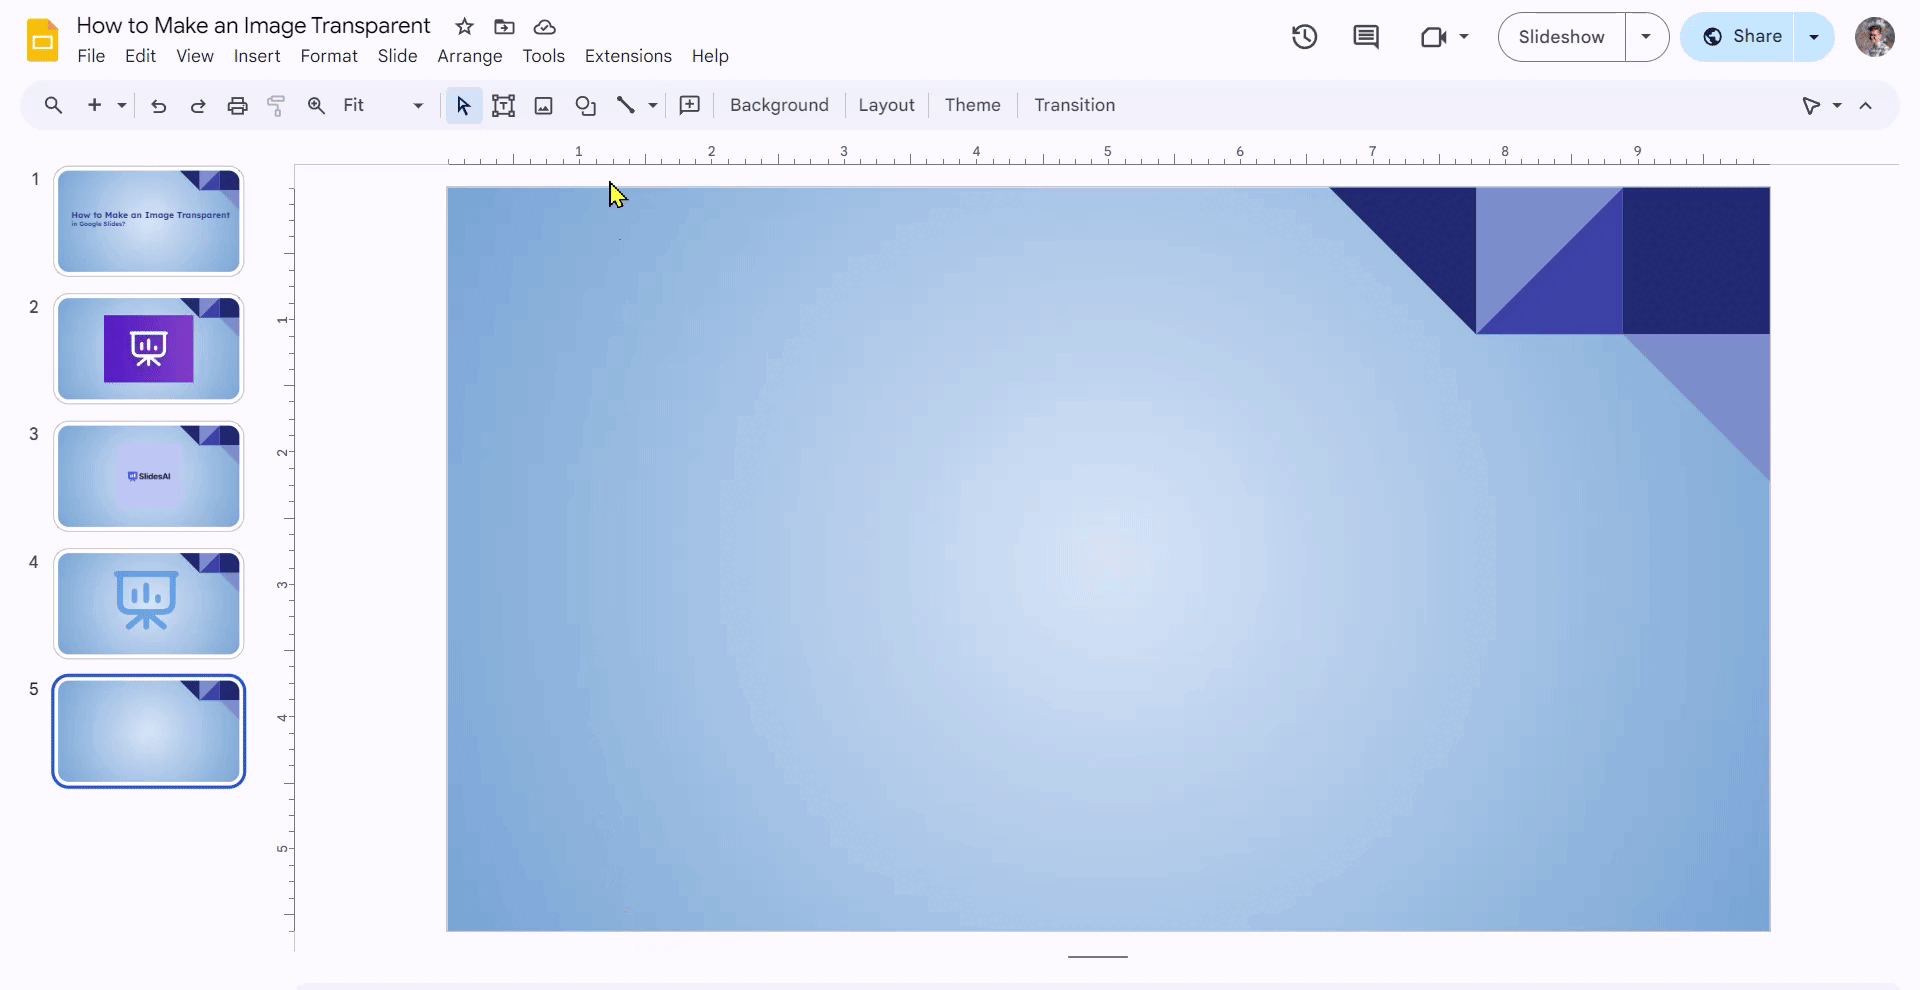Click the Add comment icon
Screen dimensions: 1920x990
689,106
